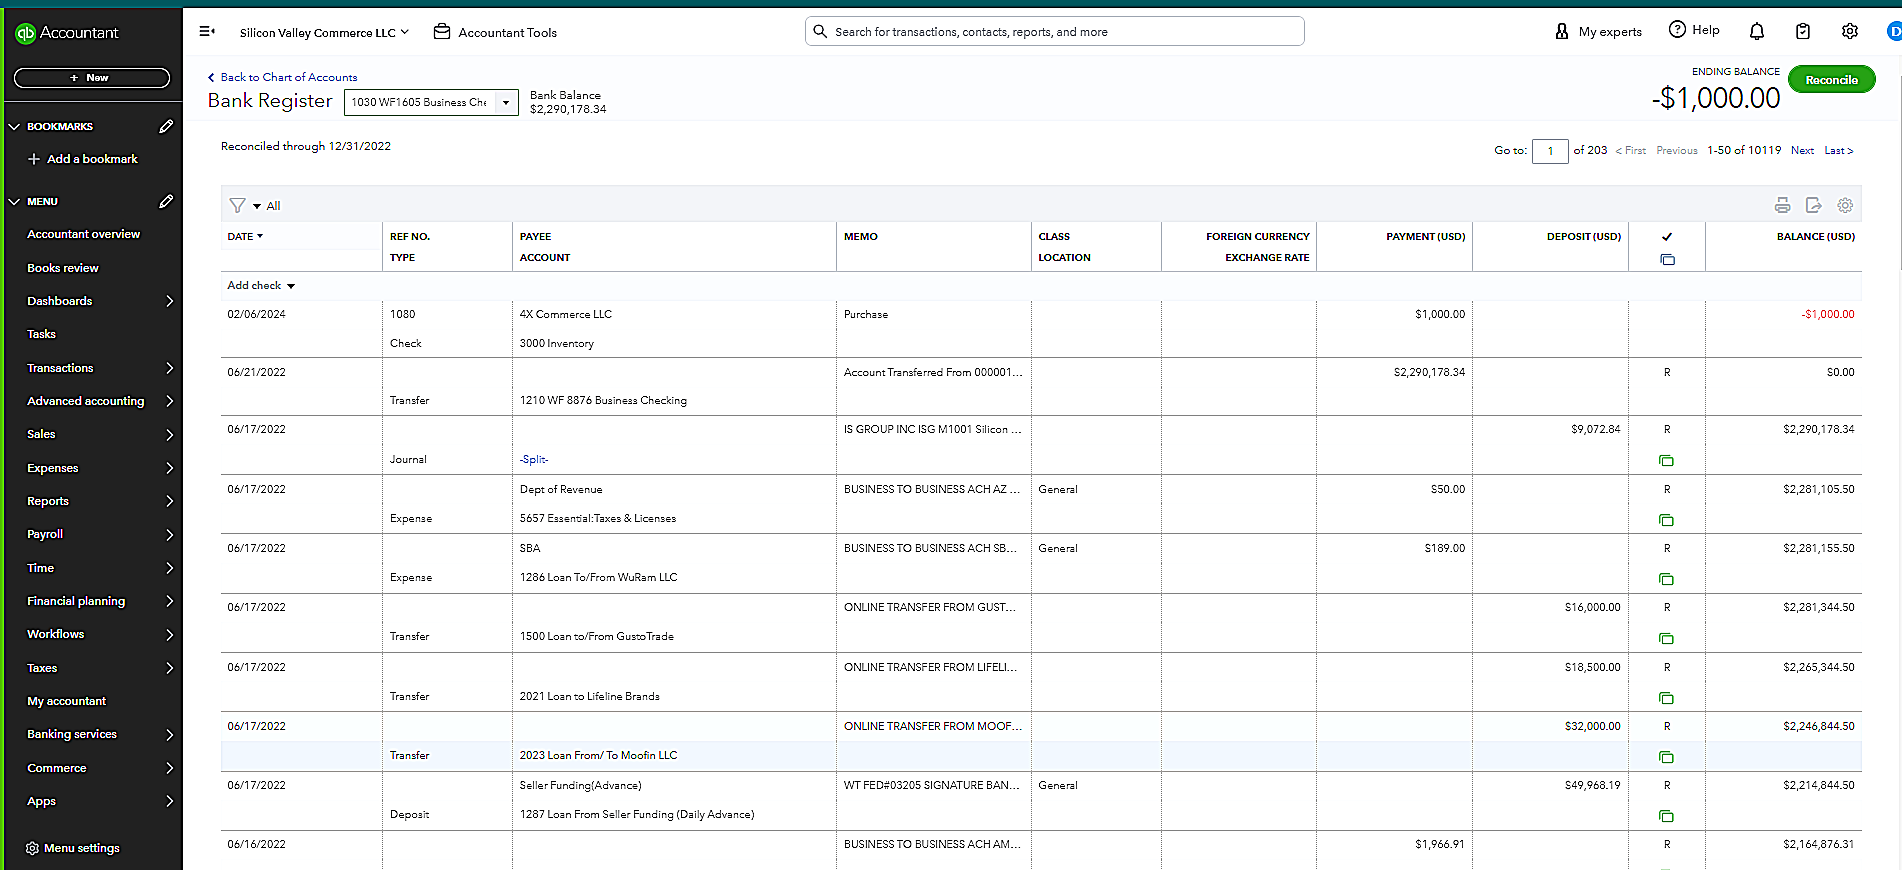1902x870 pixels.
Task: Toggle reconcile status R on $32,000.00 deposit row
Action: coord(1666,726)
